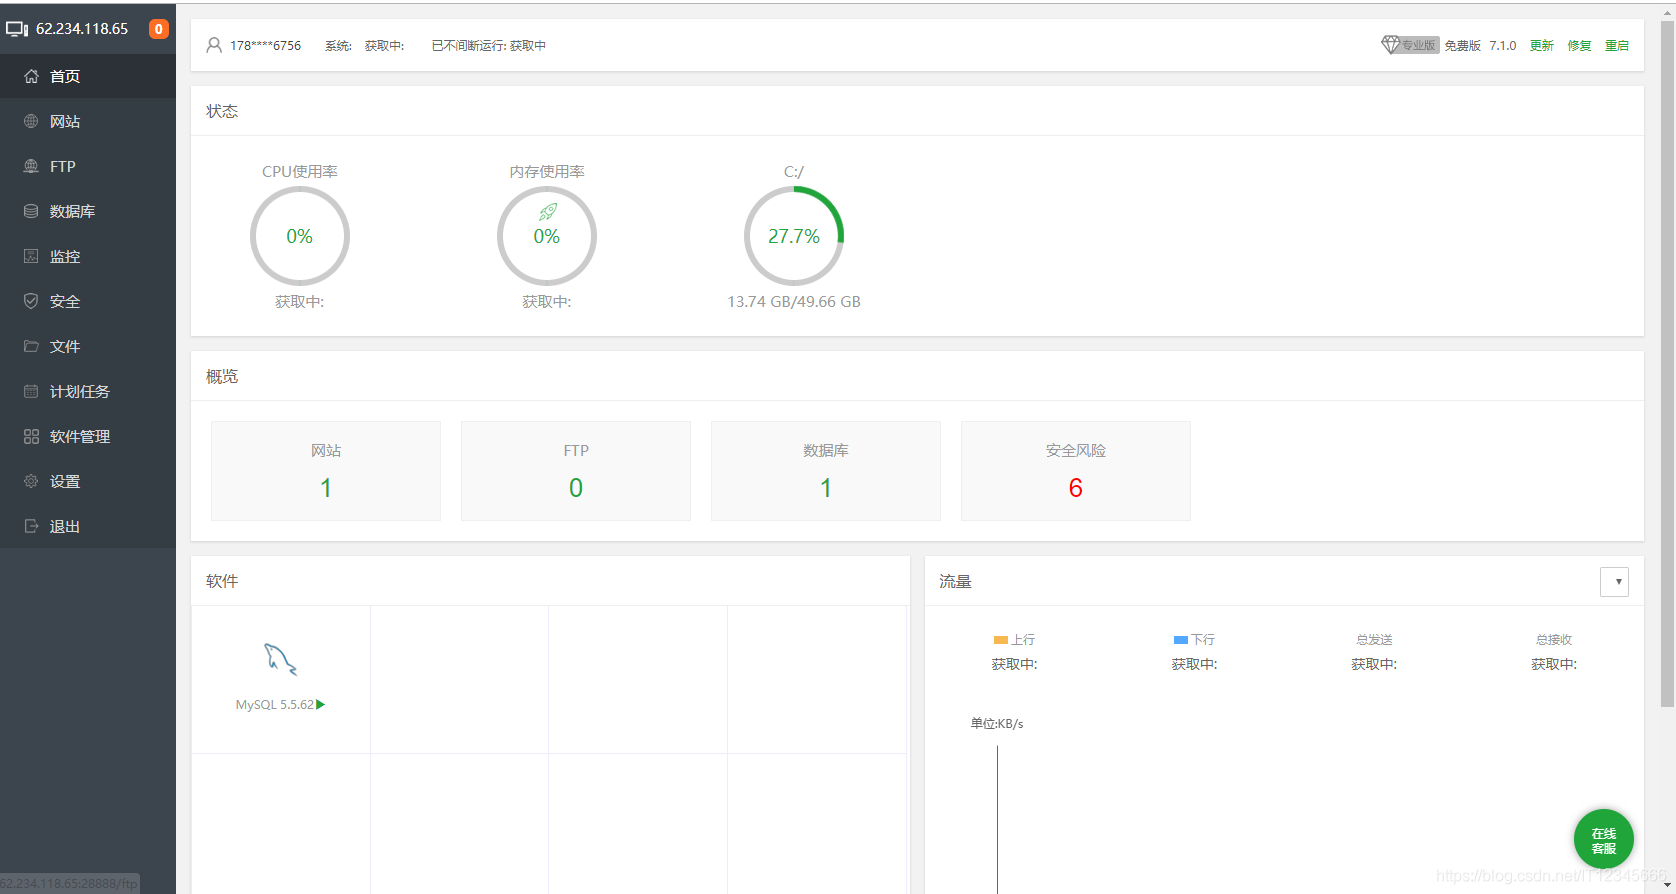Open the 网站 overview card showing 1
Screen dimensions: 1676x894
pos(326,471)
